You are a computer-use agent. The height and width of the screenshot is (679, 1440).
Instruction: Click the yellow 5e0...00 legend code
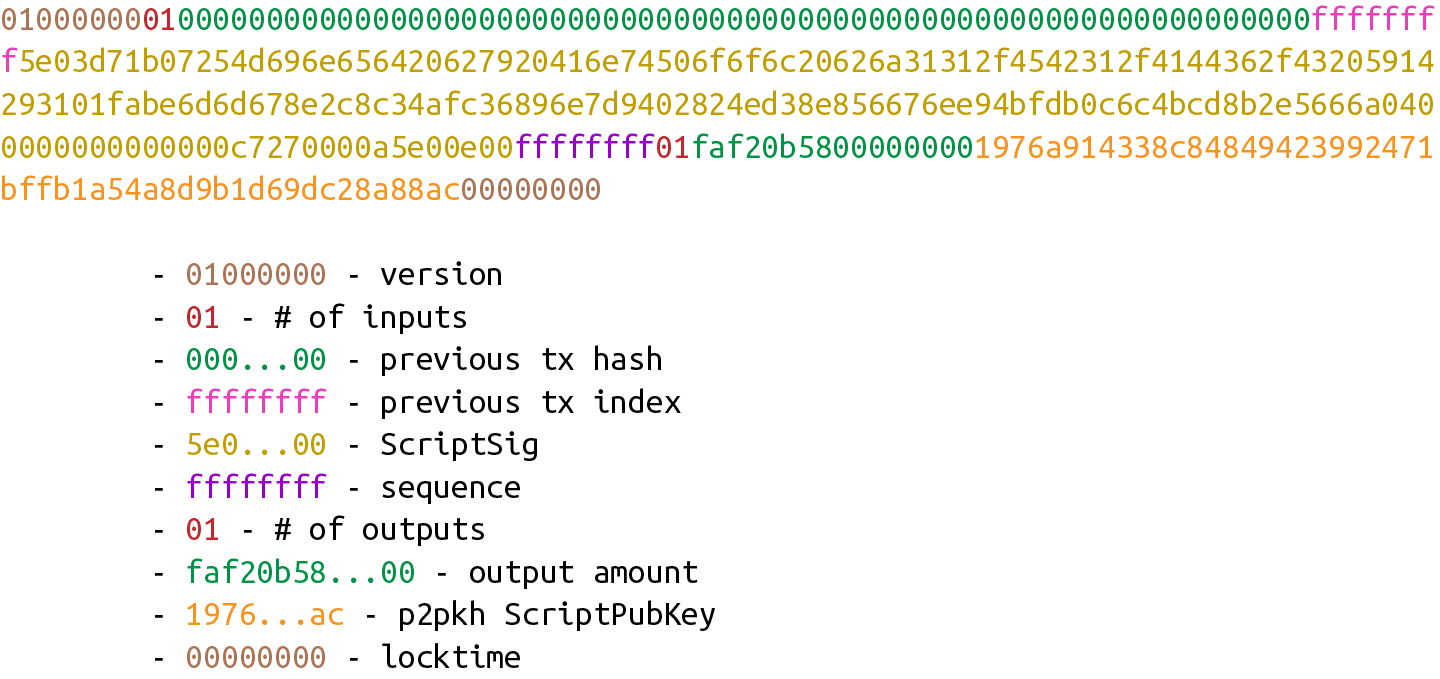[x=255, y=445]
